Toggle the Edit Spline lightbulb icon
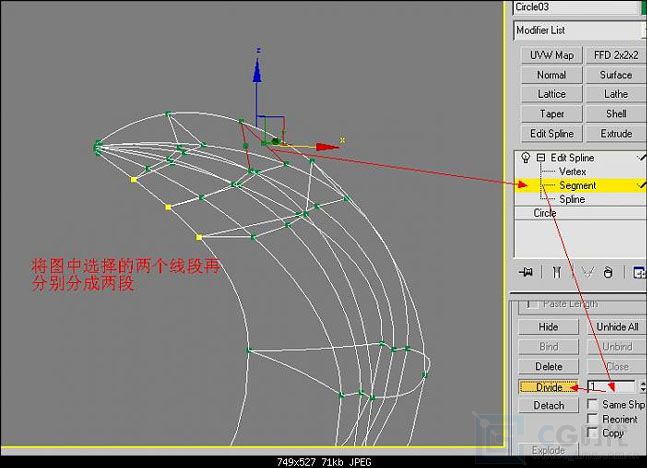 click(525, 158)
